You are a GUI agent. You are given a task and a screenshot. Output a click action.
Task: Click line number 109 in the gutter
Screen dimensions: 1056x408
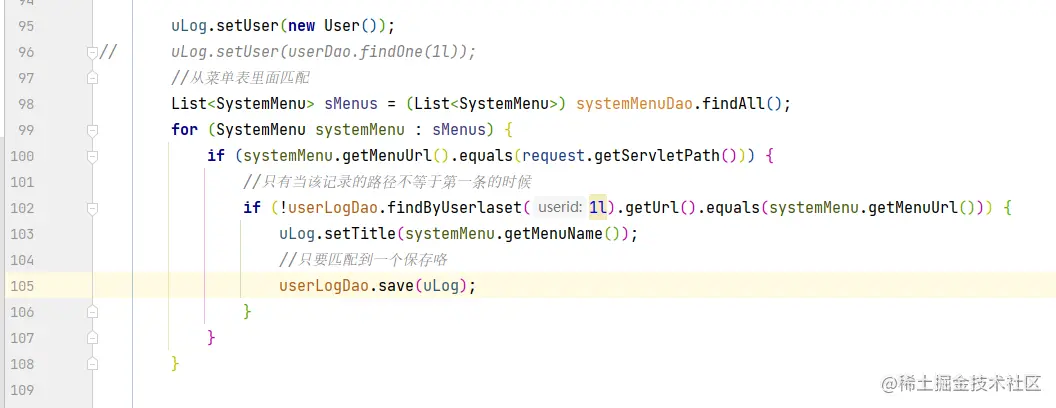pyautogui.click(x=22, y=390)
